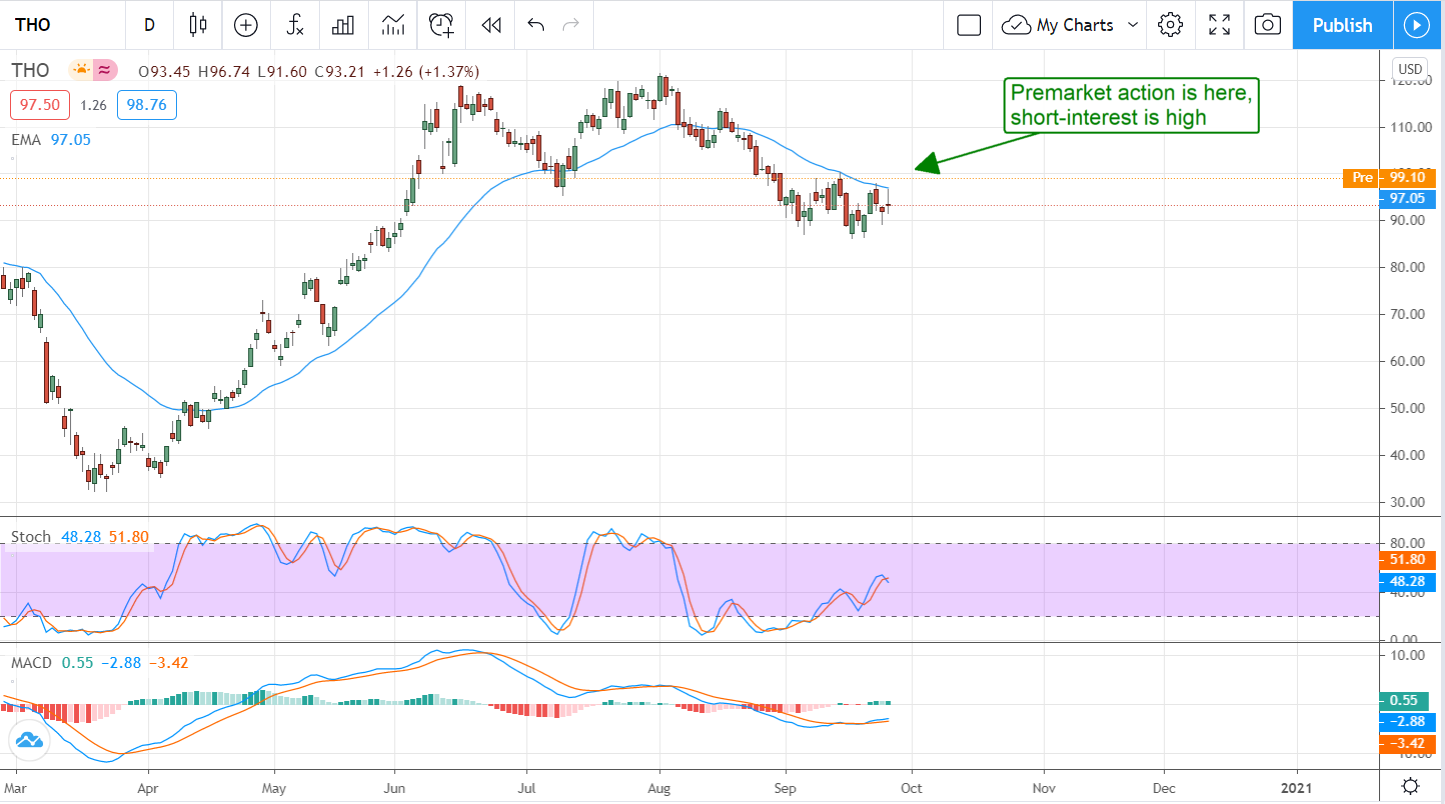
Task: Click the Compare or Add Symbol icon
Action: [x=245, y=25]
